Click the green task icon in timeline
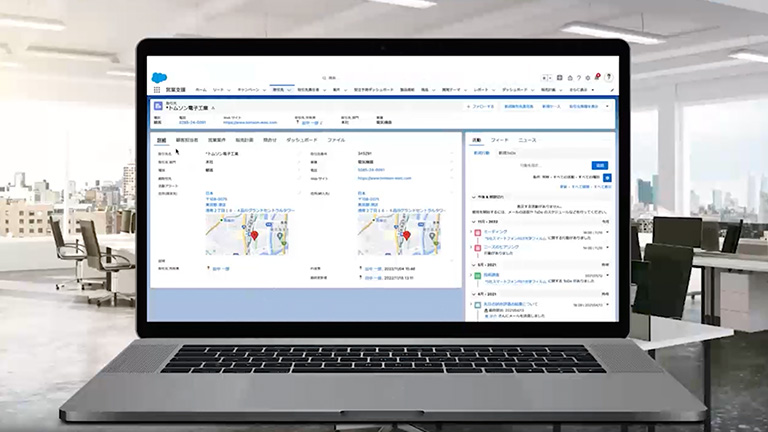This screenshot has height=432, width=768. [x=478, y=274]
